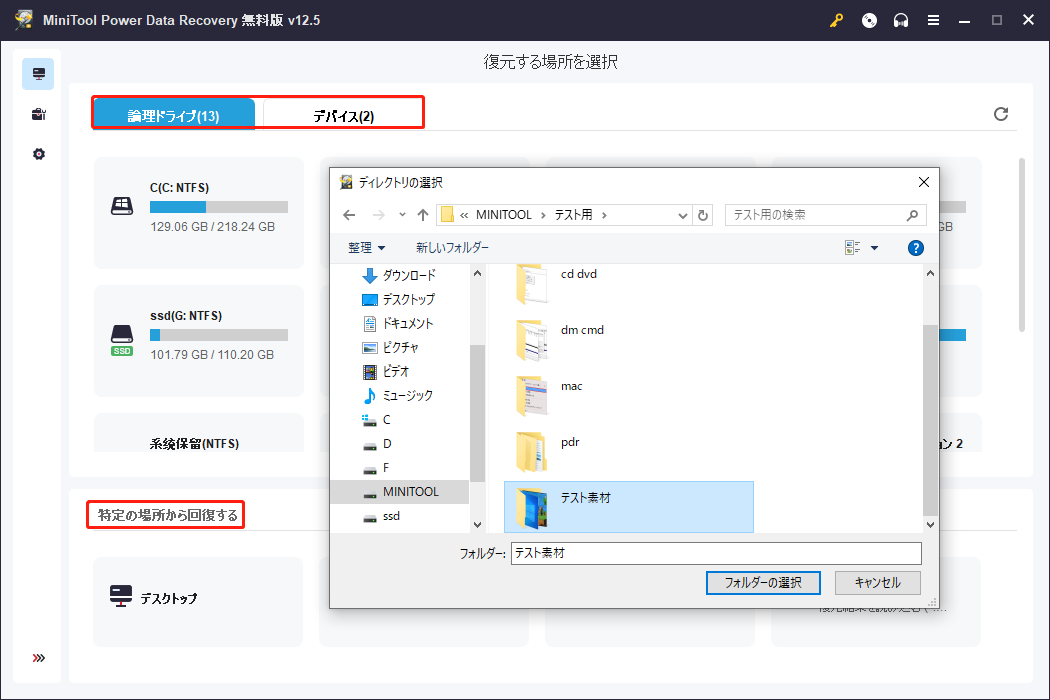1050x700 pixels.
Task: Select ドキュメント in navigation tree
Action: pyautogui.click(x=398, y=324)
